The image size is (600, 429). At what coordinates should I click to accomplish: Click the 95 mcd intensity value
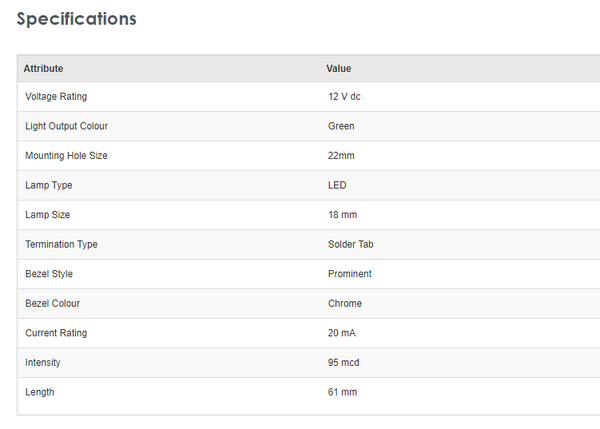[x=344, y=362]
